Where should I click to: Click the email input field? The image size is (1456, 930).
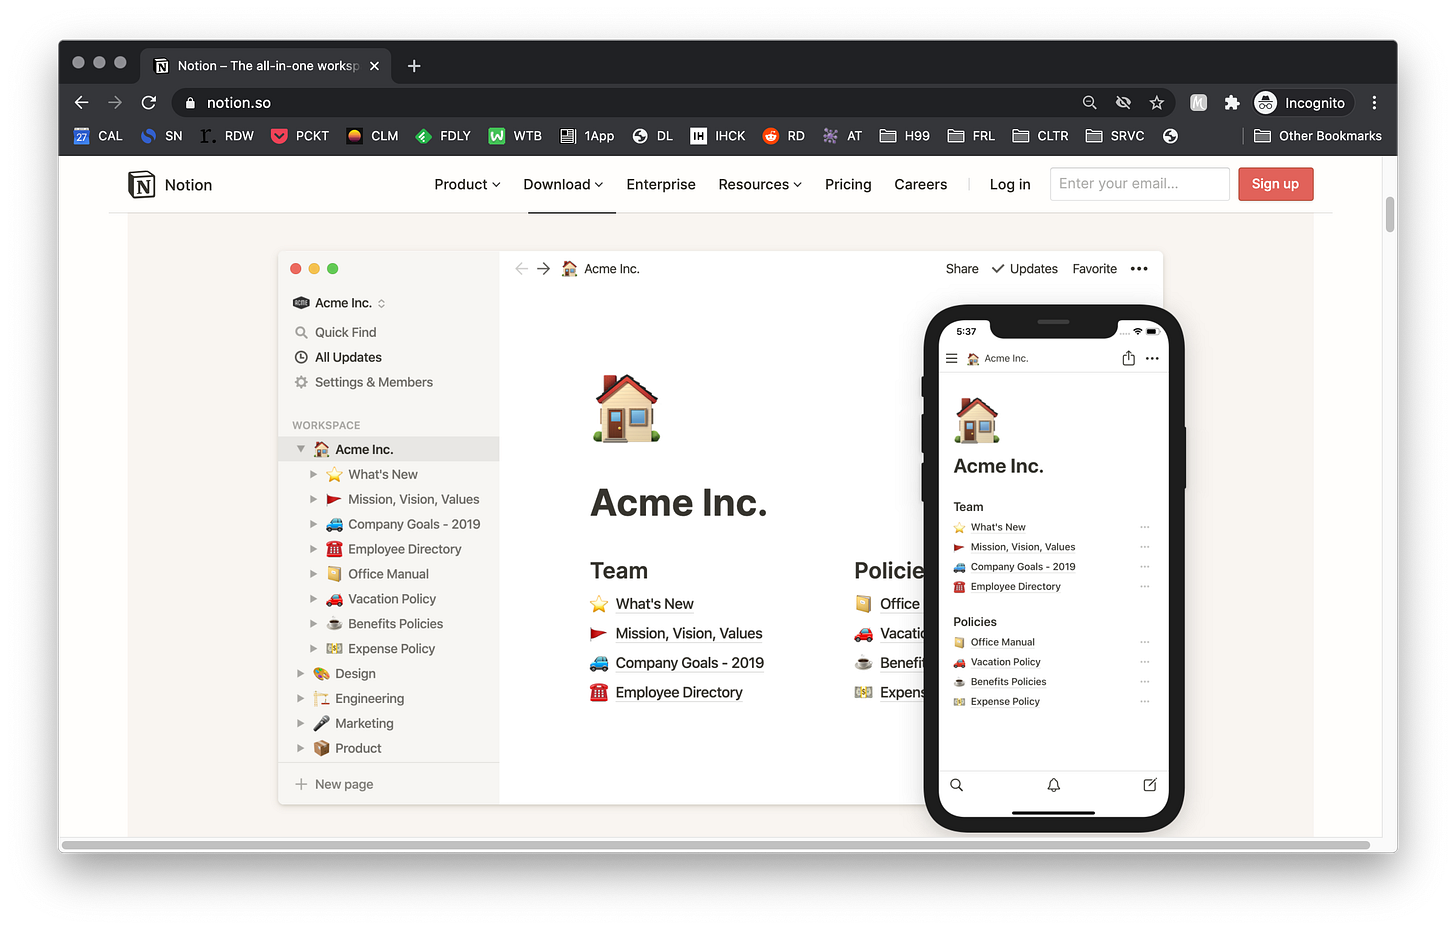click(x=1139, y=184)
